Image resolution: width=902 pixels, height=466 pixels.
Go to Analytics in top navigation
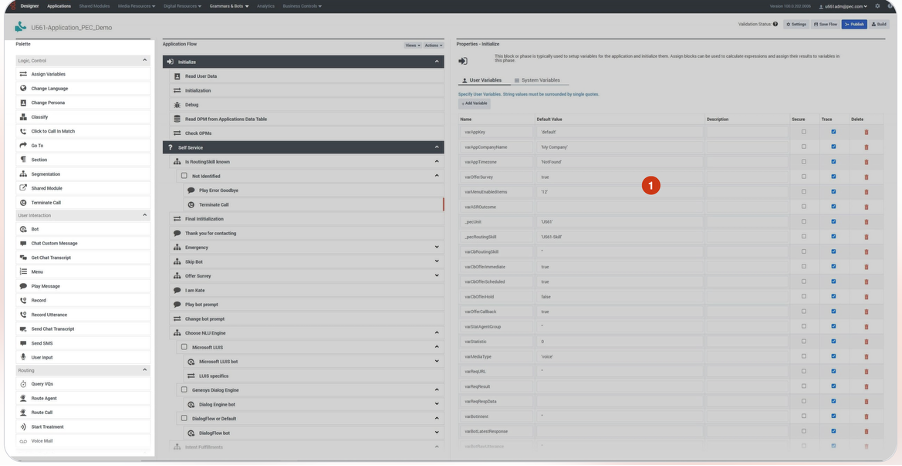coord(266,6)
